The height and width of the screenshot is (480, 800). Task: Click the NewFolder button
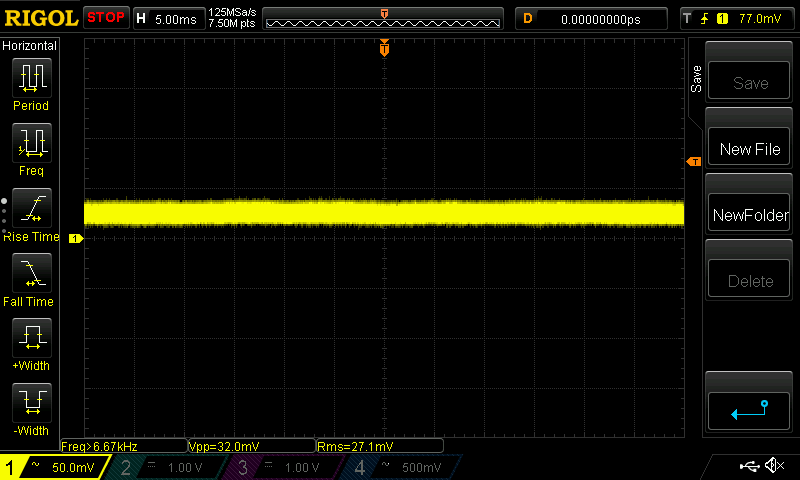(749, 213)
